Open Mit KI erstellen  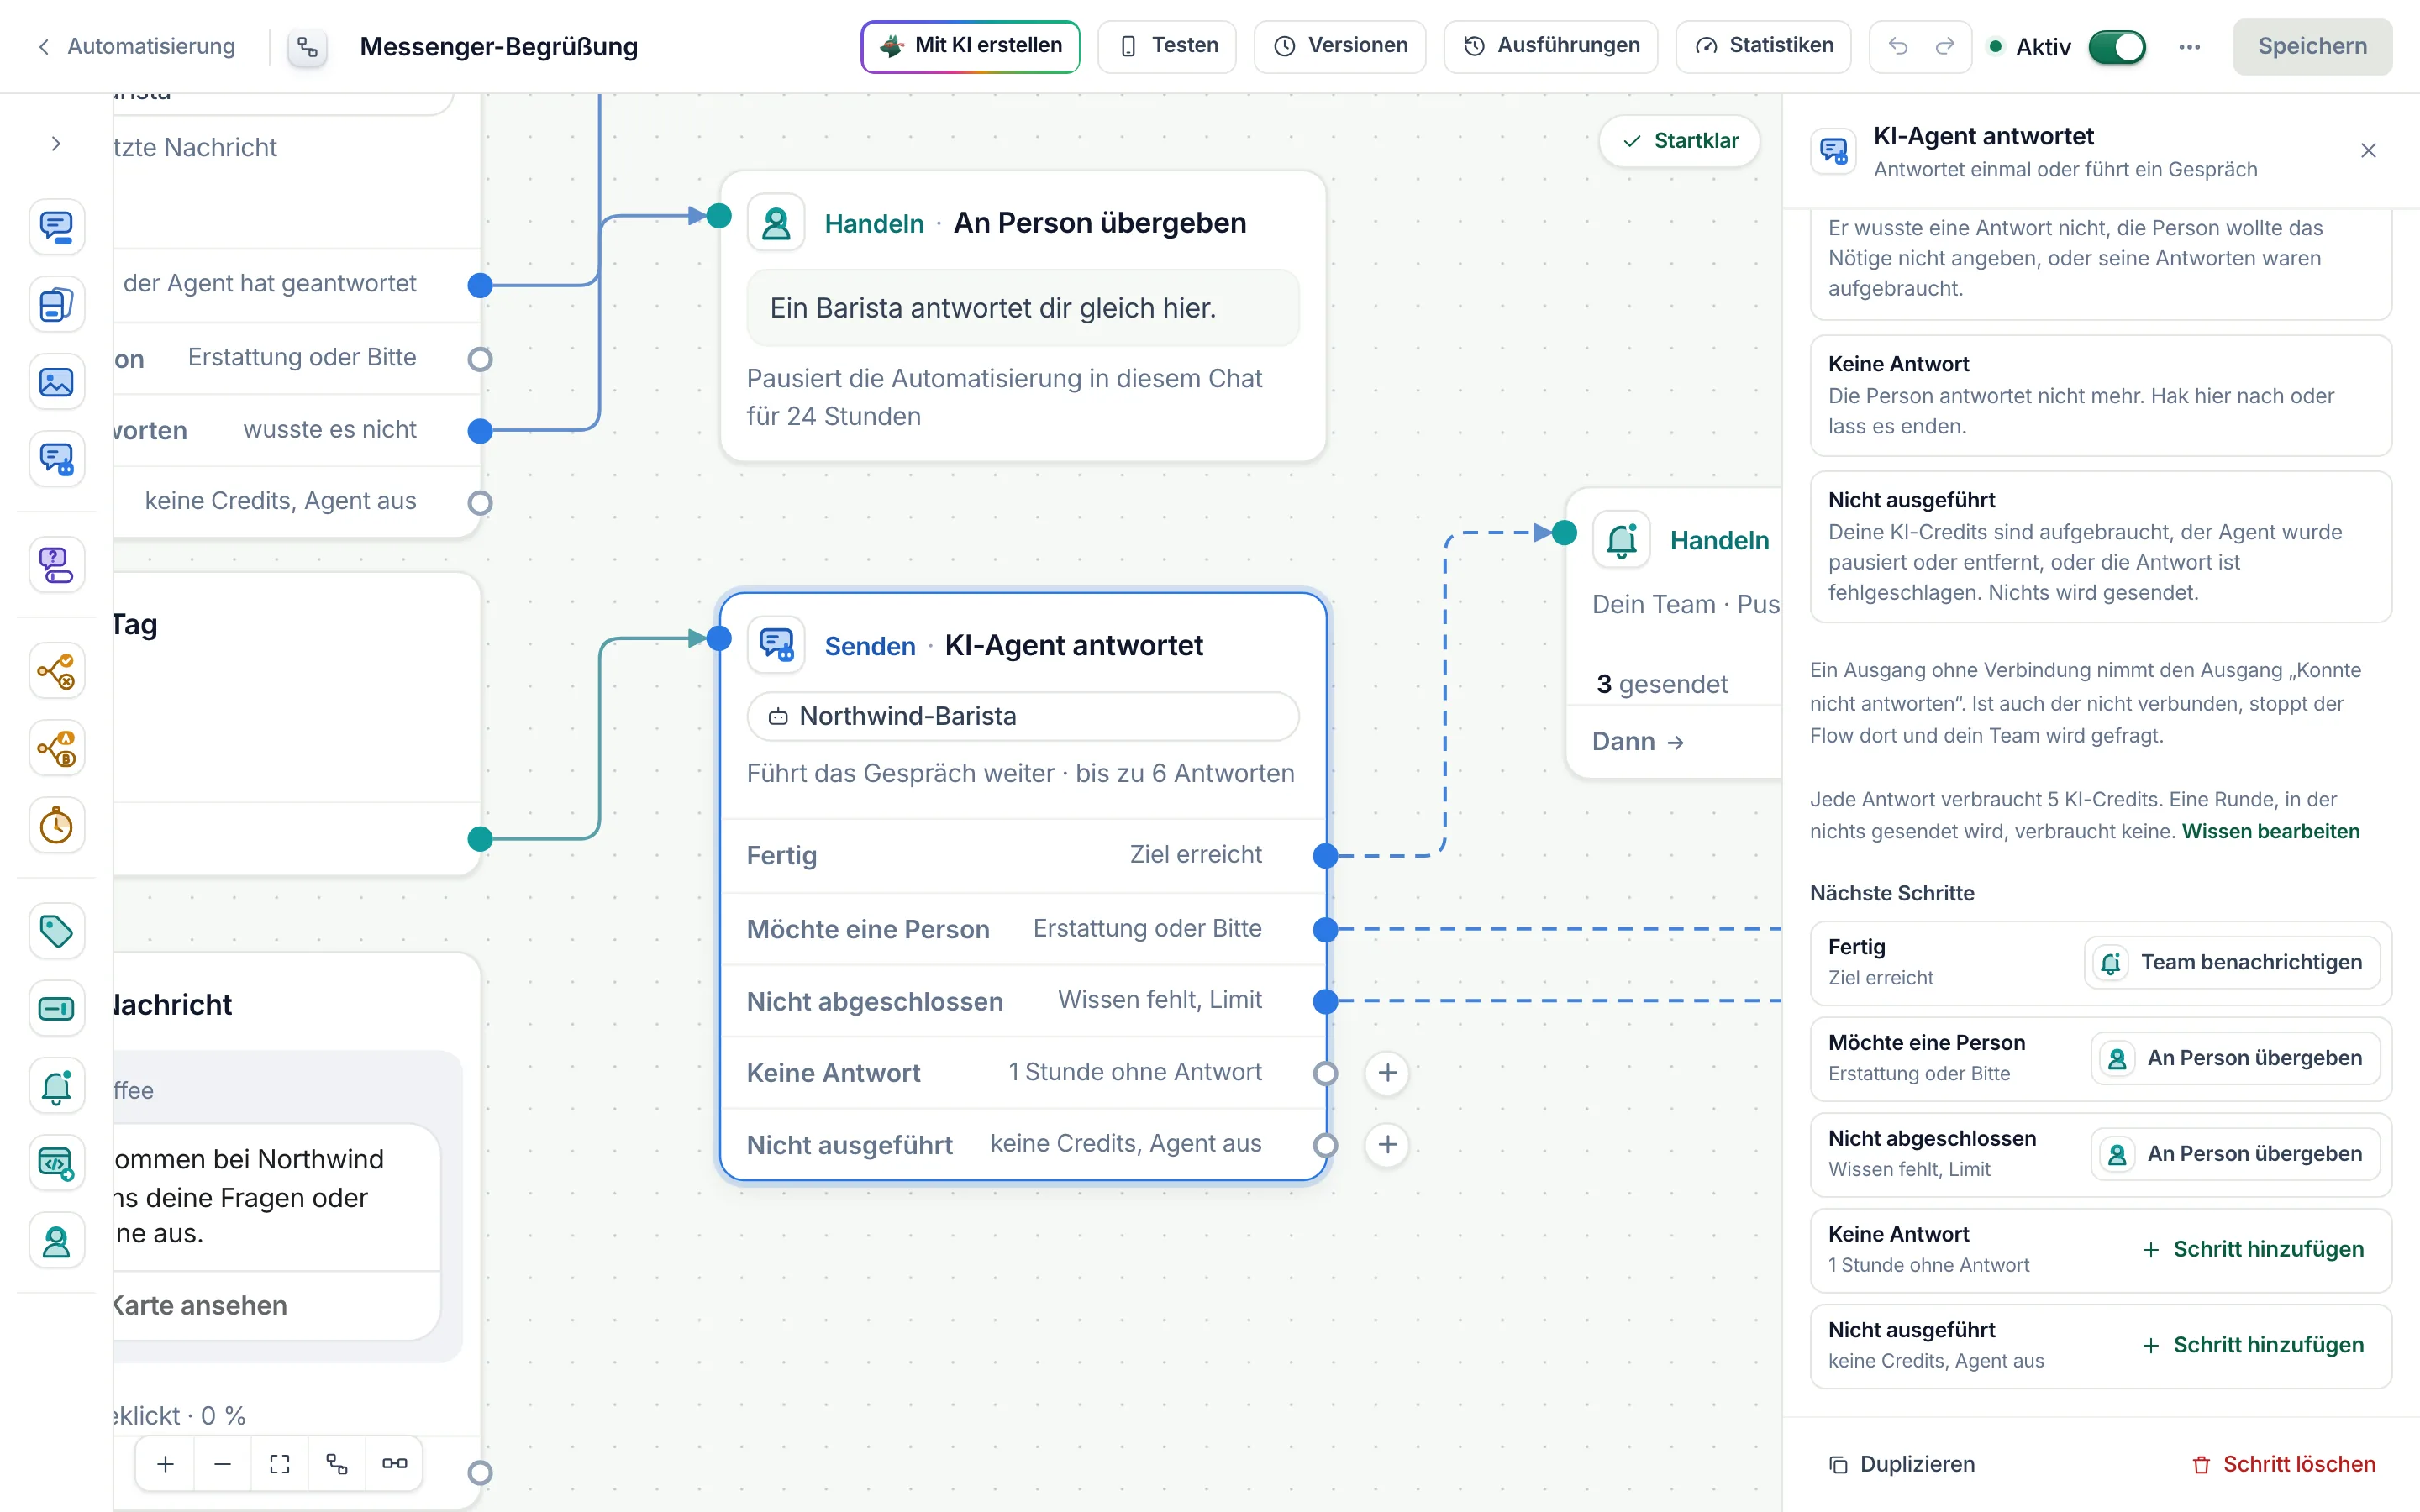970,46
